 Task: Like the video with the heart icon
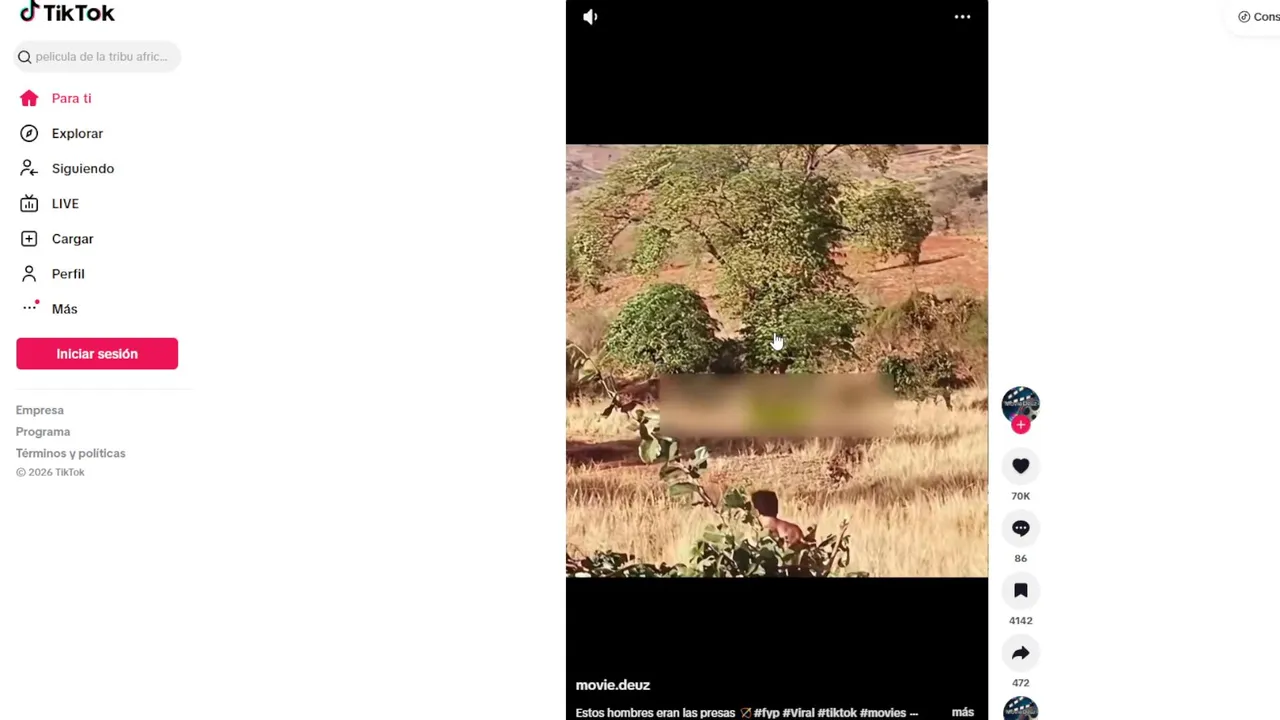pyautogui.click(x=1020, y=466)
